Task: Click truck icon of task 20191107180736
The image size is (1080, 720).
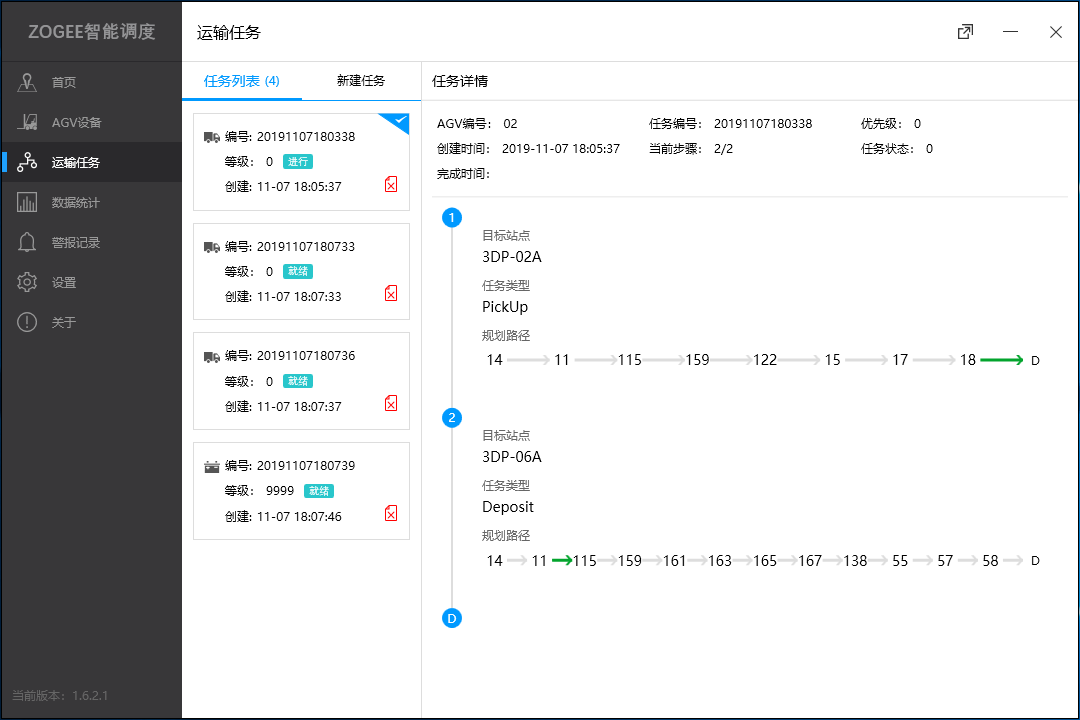Action: click(211, 356)
